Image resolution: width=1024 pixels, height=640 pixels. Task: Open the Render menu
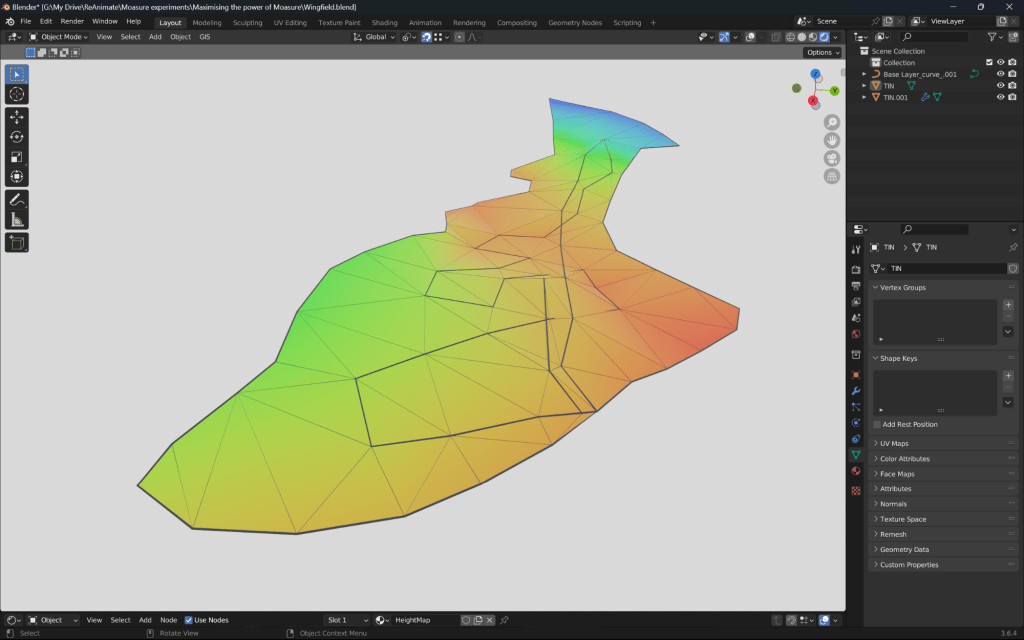click(x=72, y=21)
